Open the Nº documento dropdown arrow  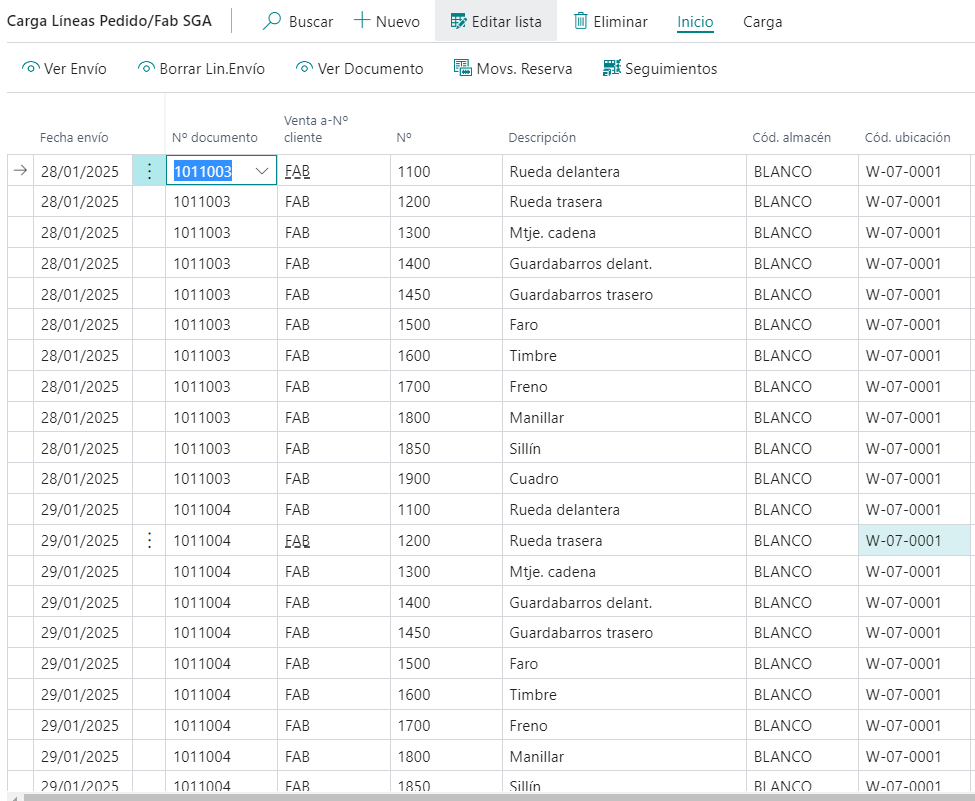(262, 171)
